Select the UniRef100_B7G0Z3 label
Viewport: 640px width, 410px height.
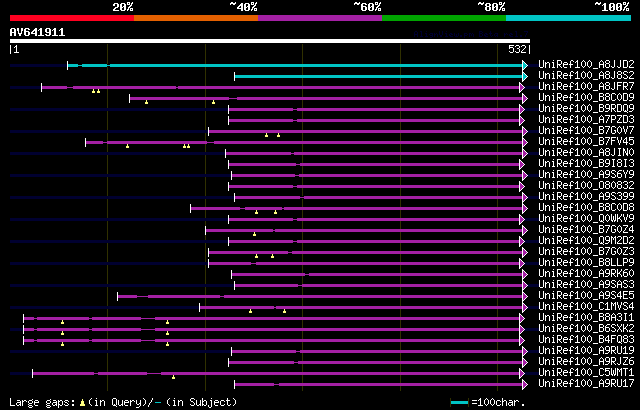586,251
